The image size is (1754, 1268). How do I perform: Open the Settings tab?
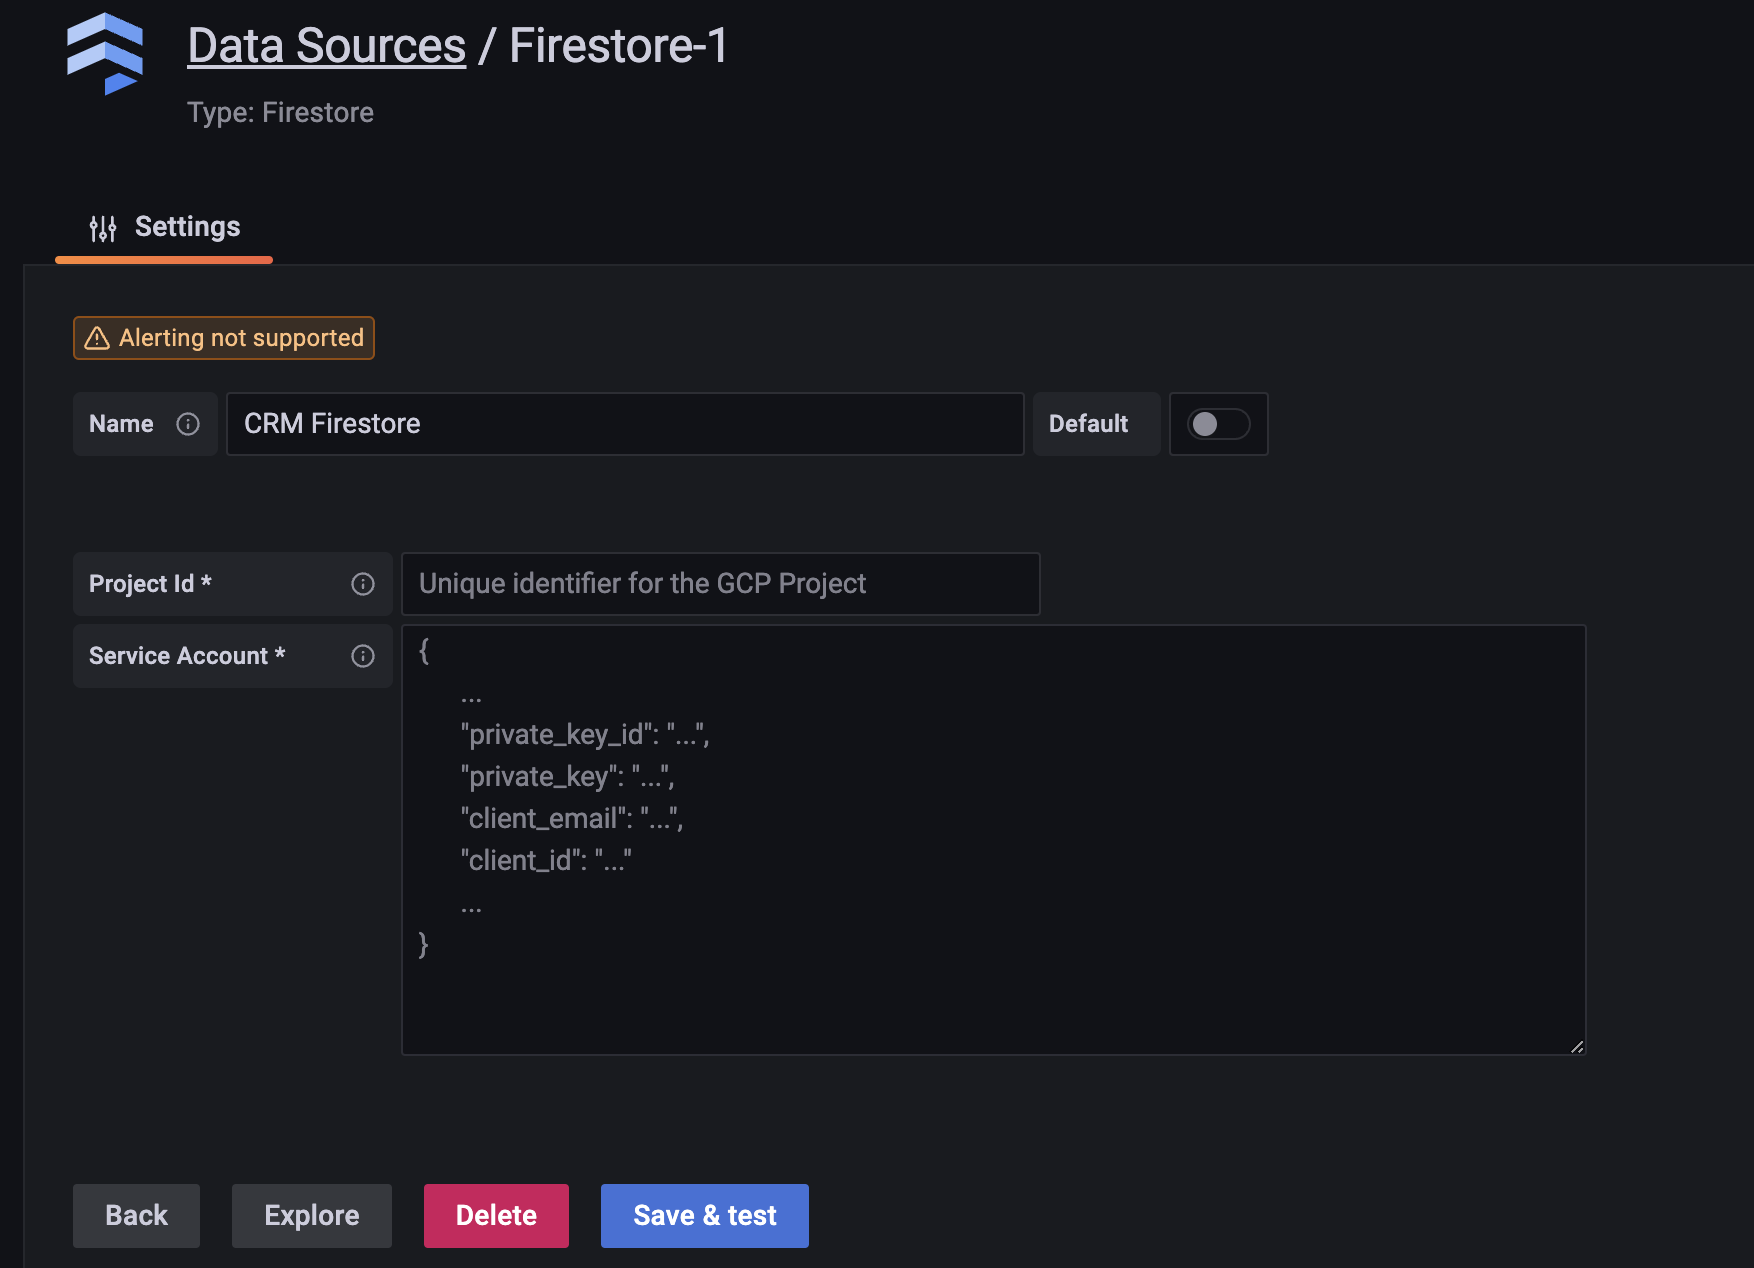164,228
